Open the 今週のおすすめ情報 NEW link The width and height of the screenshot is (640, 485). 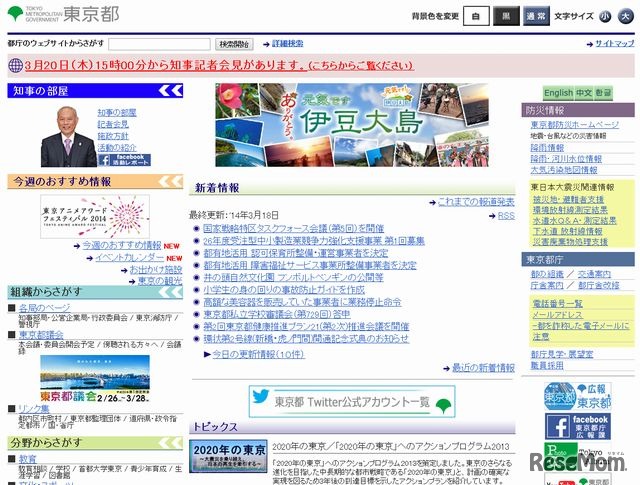point(122,245)
